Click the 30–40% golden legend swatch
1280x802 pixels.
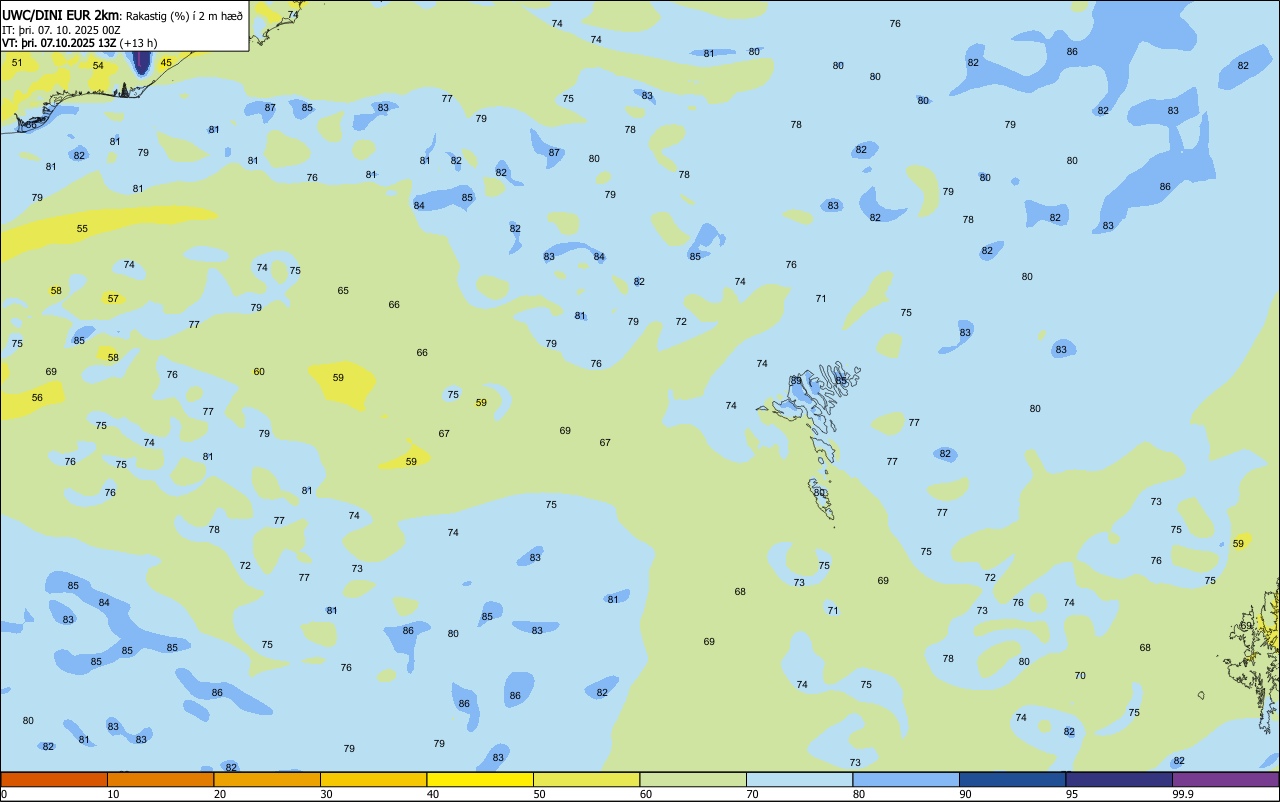tap(373, 779)
